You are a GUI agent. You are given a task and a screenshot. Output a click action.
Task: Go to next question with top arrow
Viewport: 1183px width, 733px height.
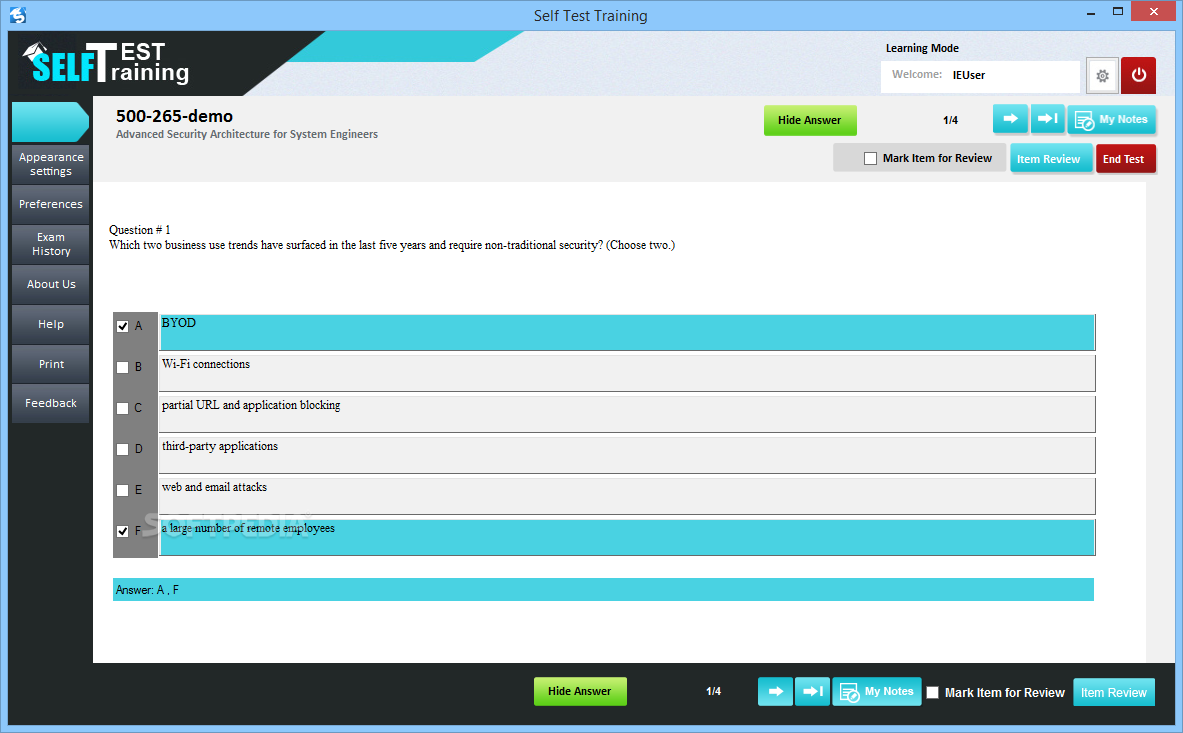click(1010, 119)
